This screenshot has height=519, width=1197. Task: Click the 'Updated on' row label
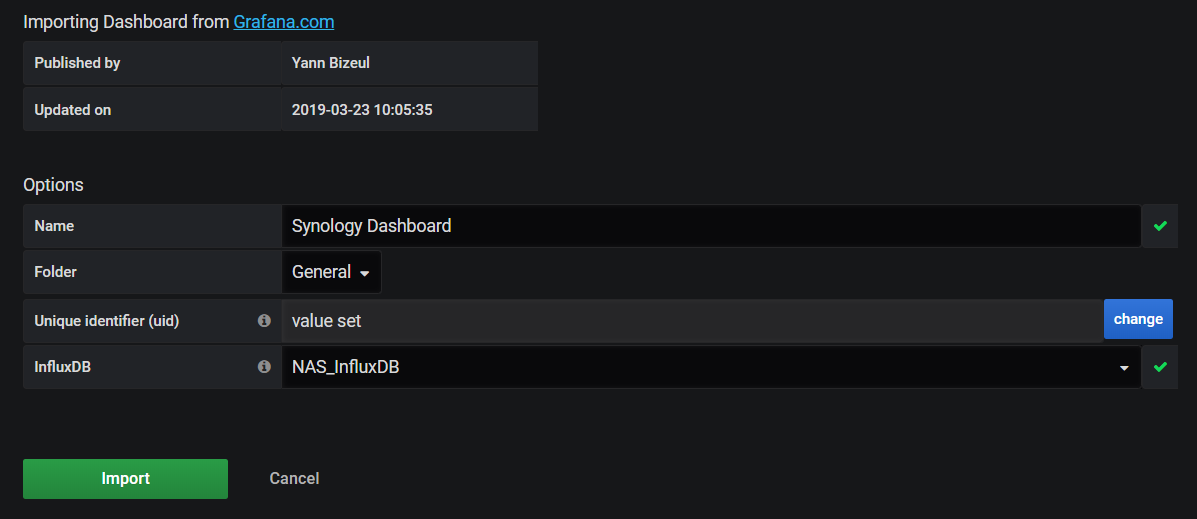coord(73,110)
